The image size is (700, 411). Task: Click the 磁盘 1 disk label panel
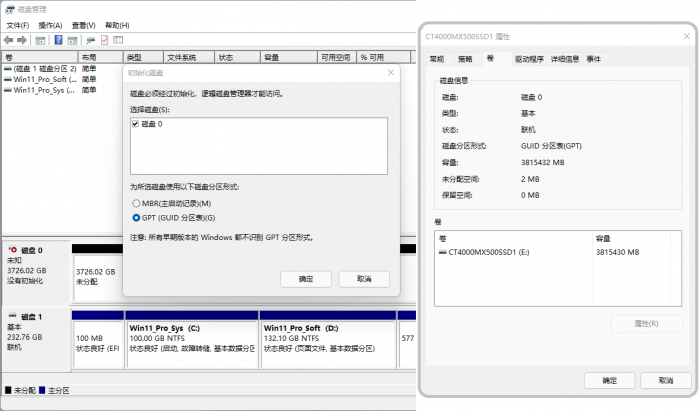(x=37, y=339)
